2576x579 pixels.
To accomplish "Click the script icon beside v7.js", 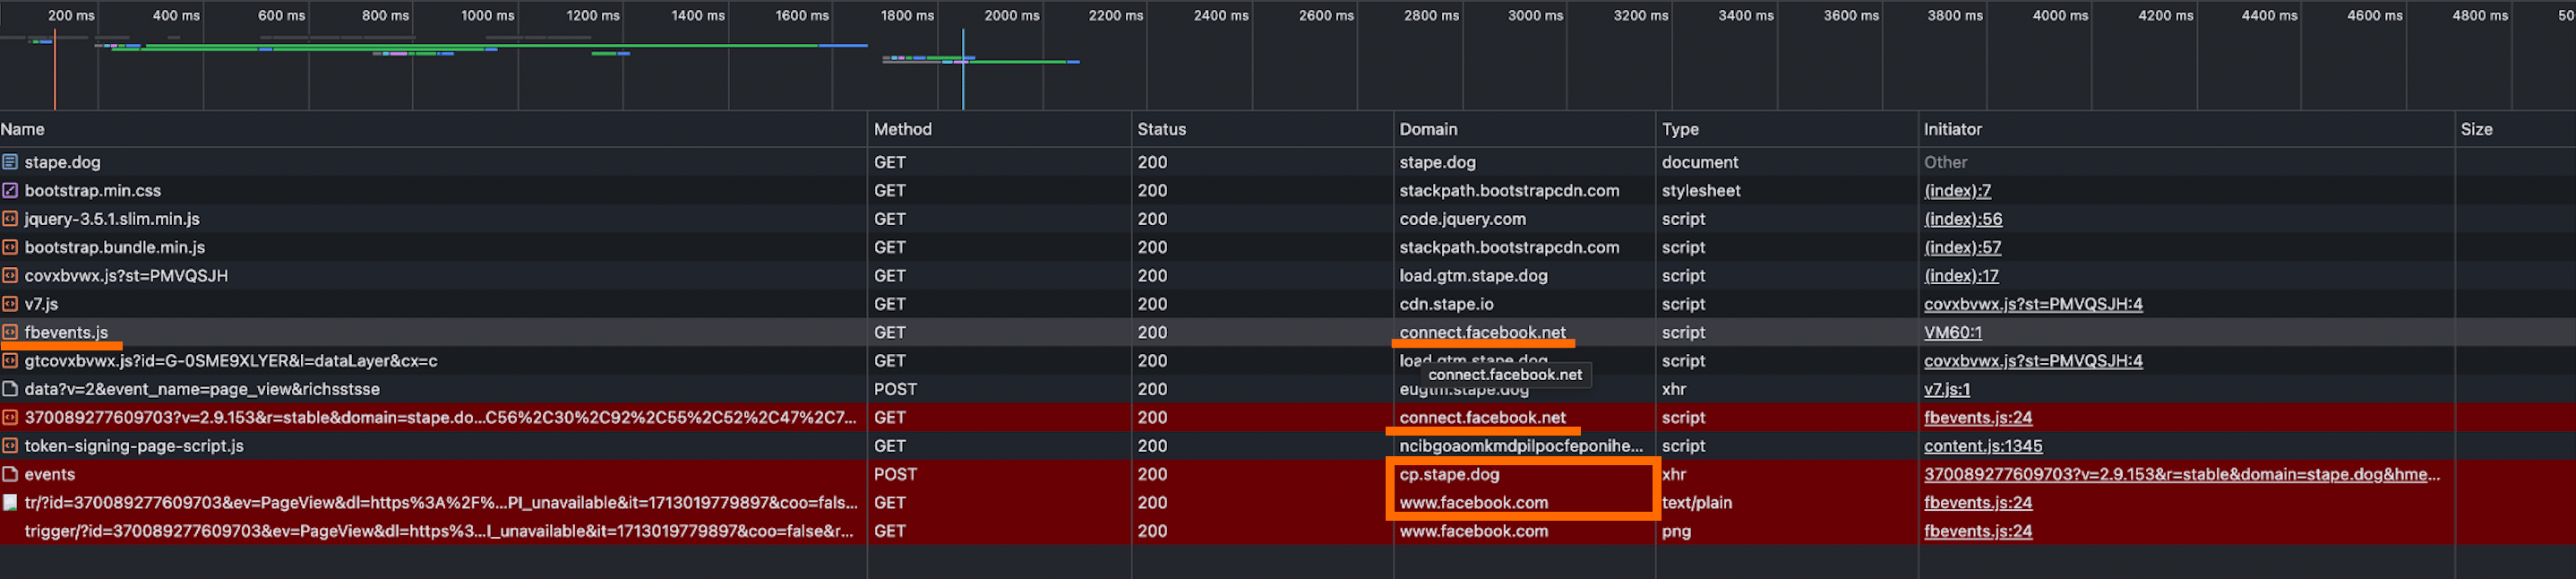I will (x=10, y=303).
